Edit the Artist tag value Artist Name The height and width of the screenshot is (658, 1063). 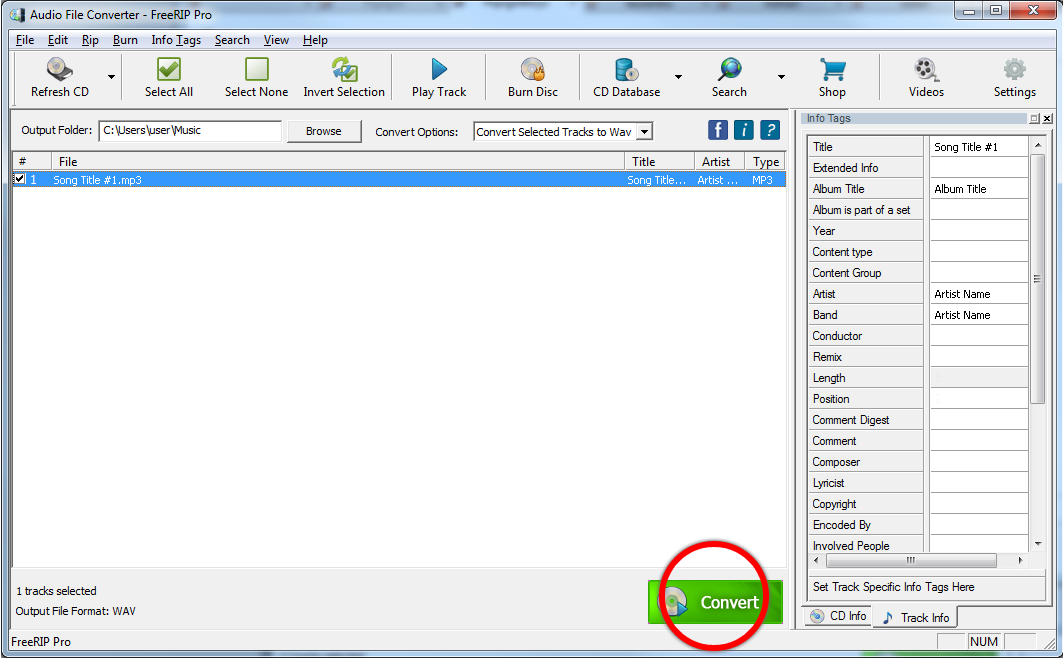pyautogui.click(x=979, y=293)
